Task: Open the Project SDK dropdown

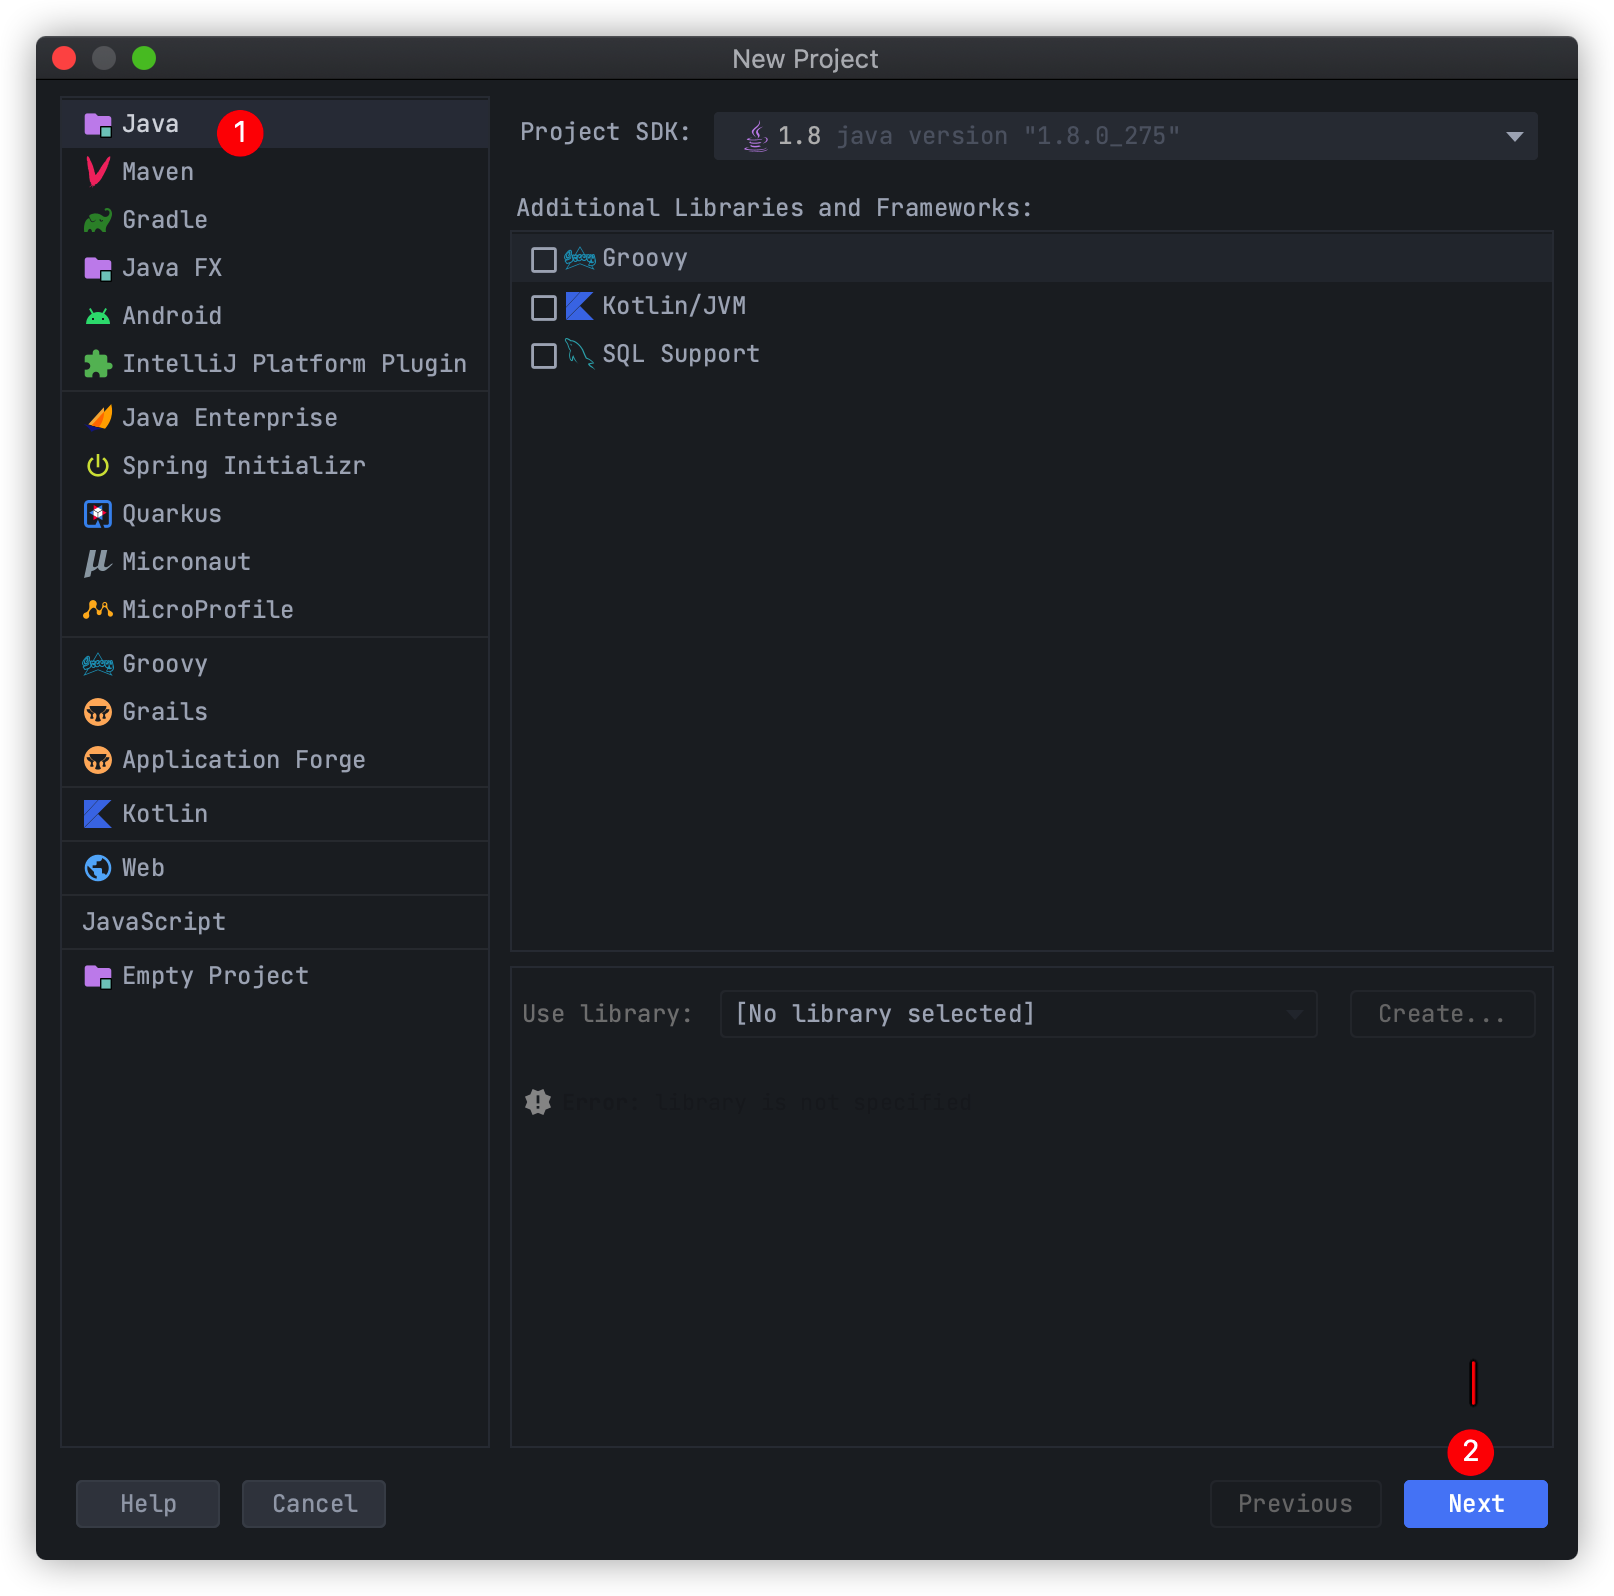Action: pos(1125,136)
